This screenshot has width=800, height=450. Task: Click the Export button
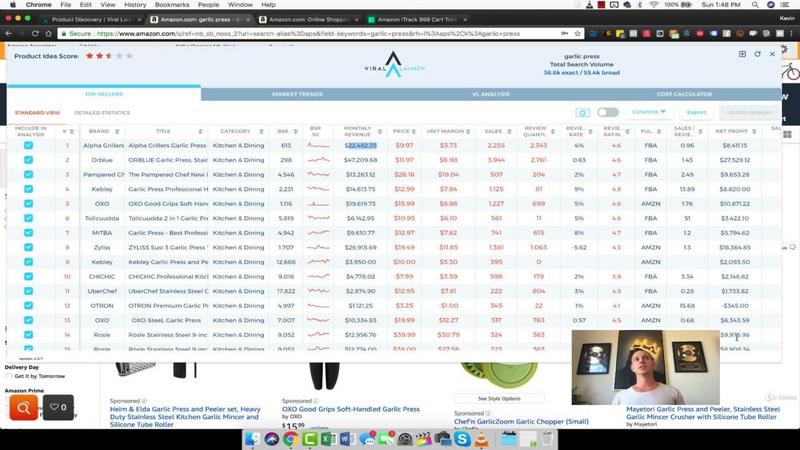coord(696,112)
